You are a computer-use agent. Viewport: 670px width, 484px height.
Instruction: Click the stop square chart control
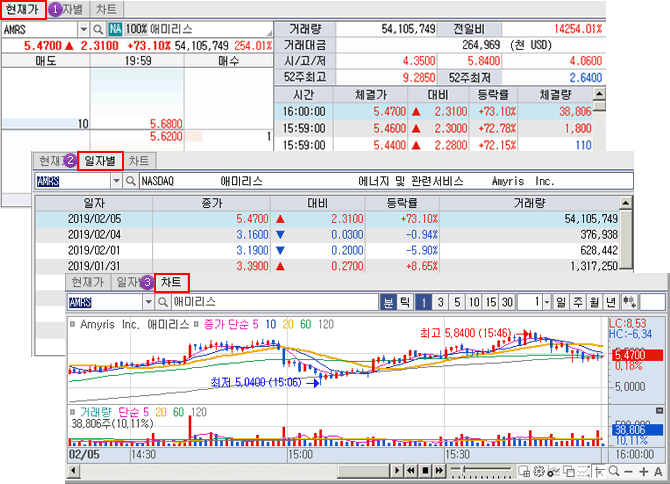coord(425,471)
